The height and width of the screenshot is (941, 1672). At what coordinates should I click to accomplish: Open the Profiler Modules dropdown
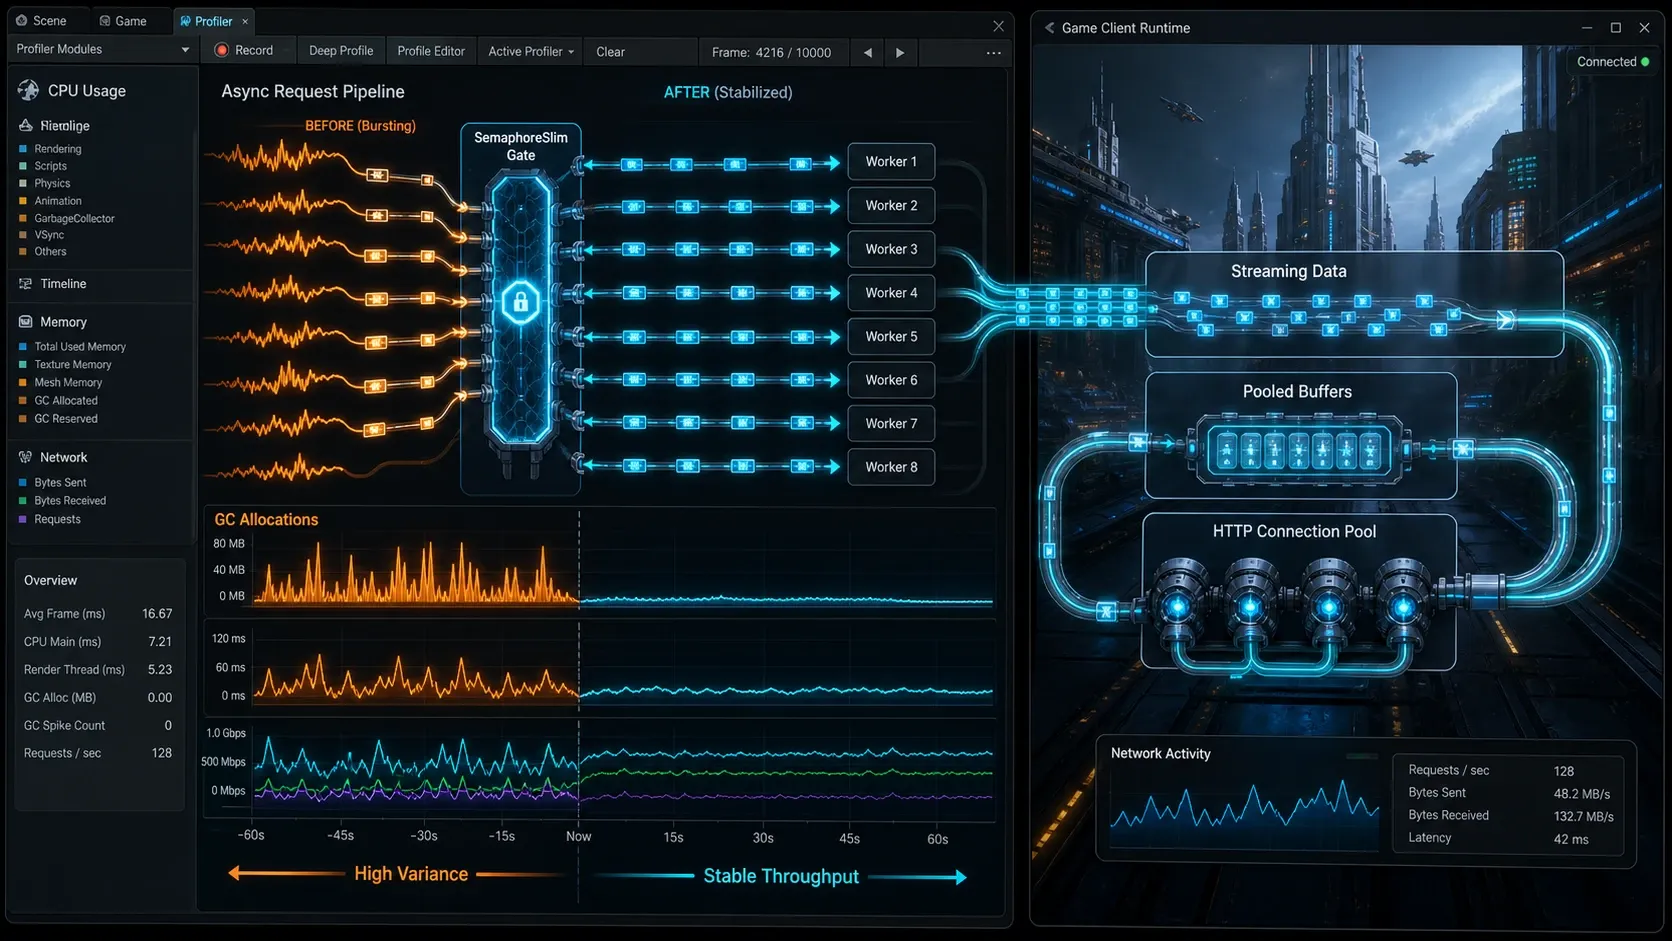(102, 49)
